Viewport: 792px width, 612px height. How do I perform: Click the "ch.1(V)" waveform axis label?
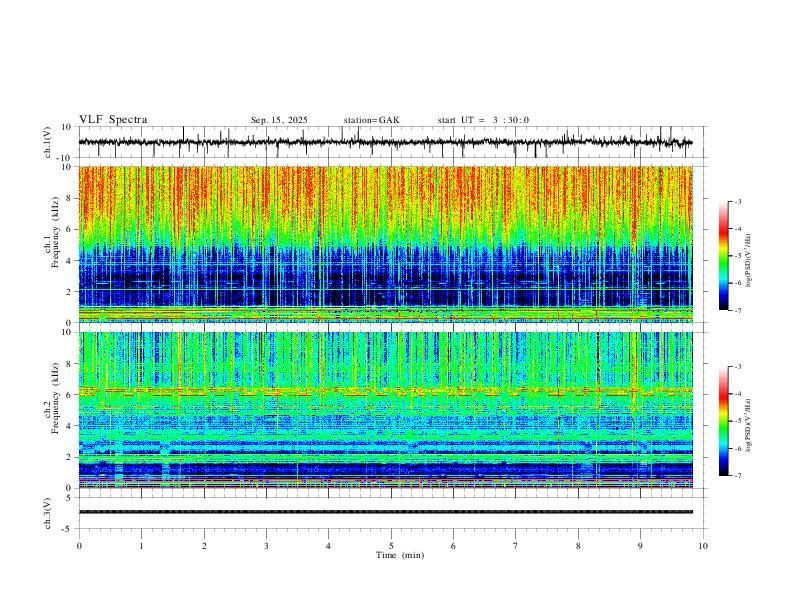point(48,141)
